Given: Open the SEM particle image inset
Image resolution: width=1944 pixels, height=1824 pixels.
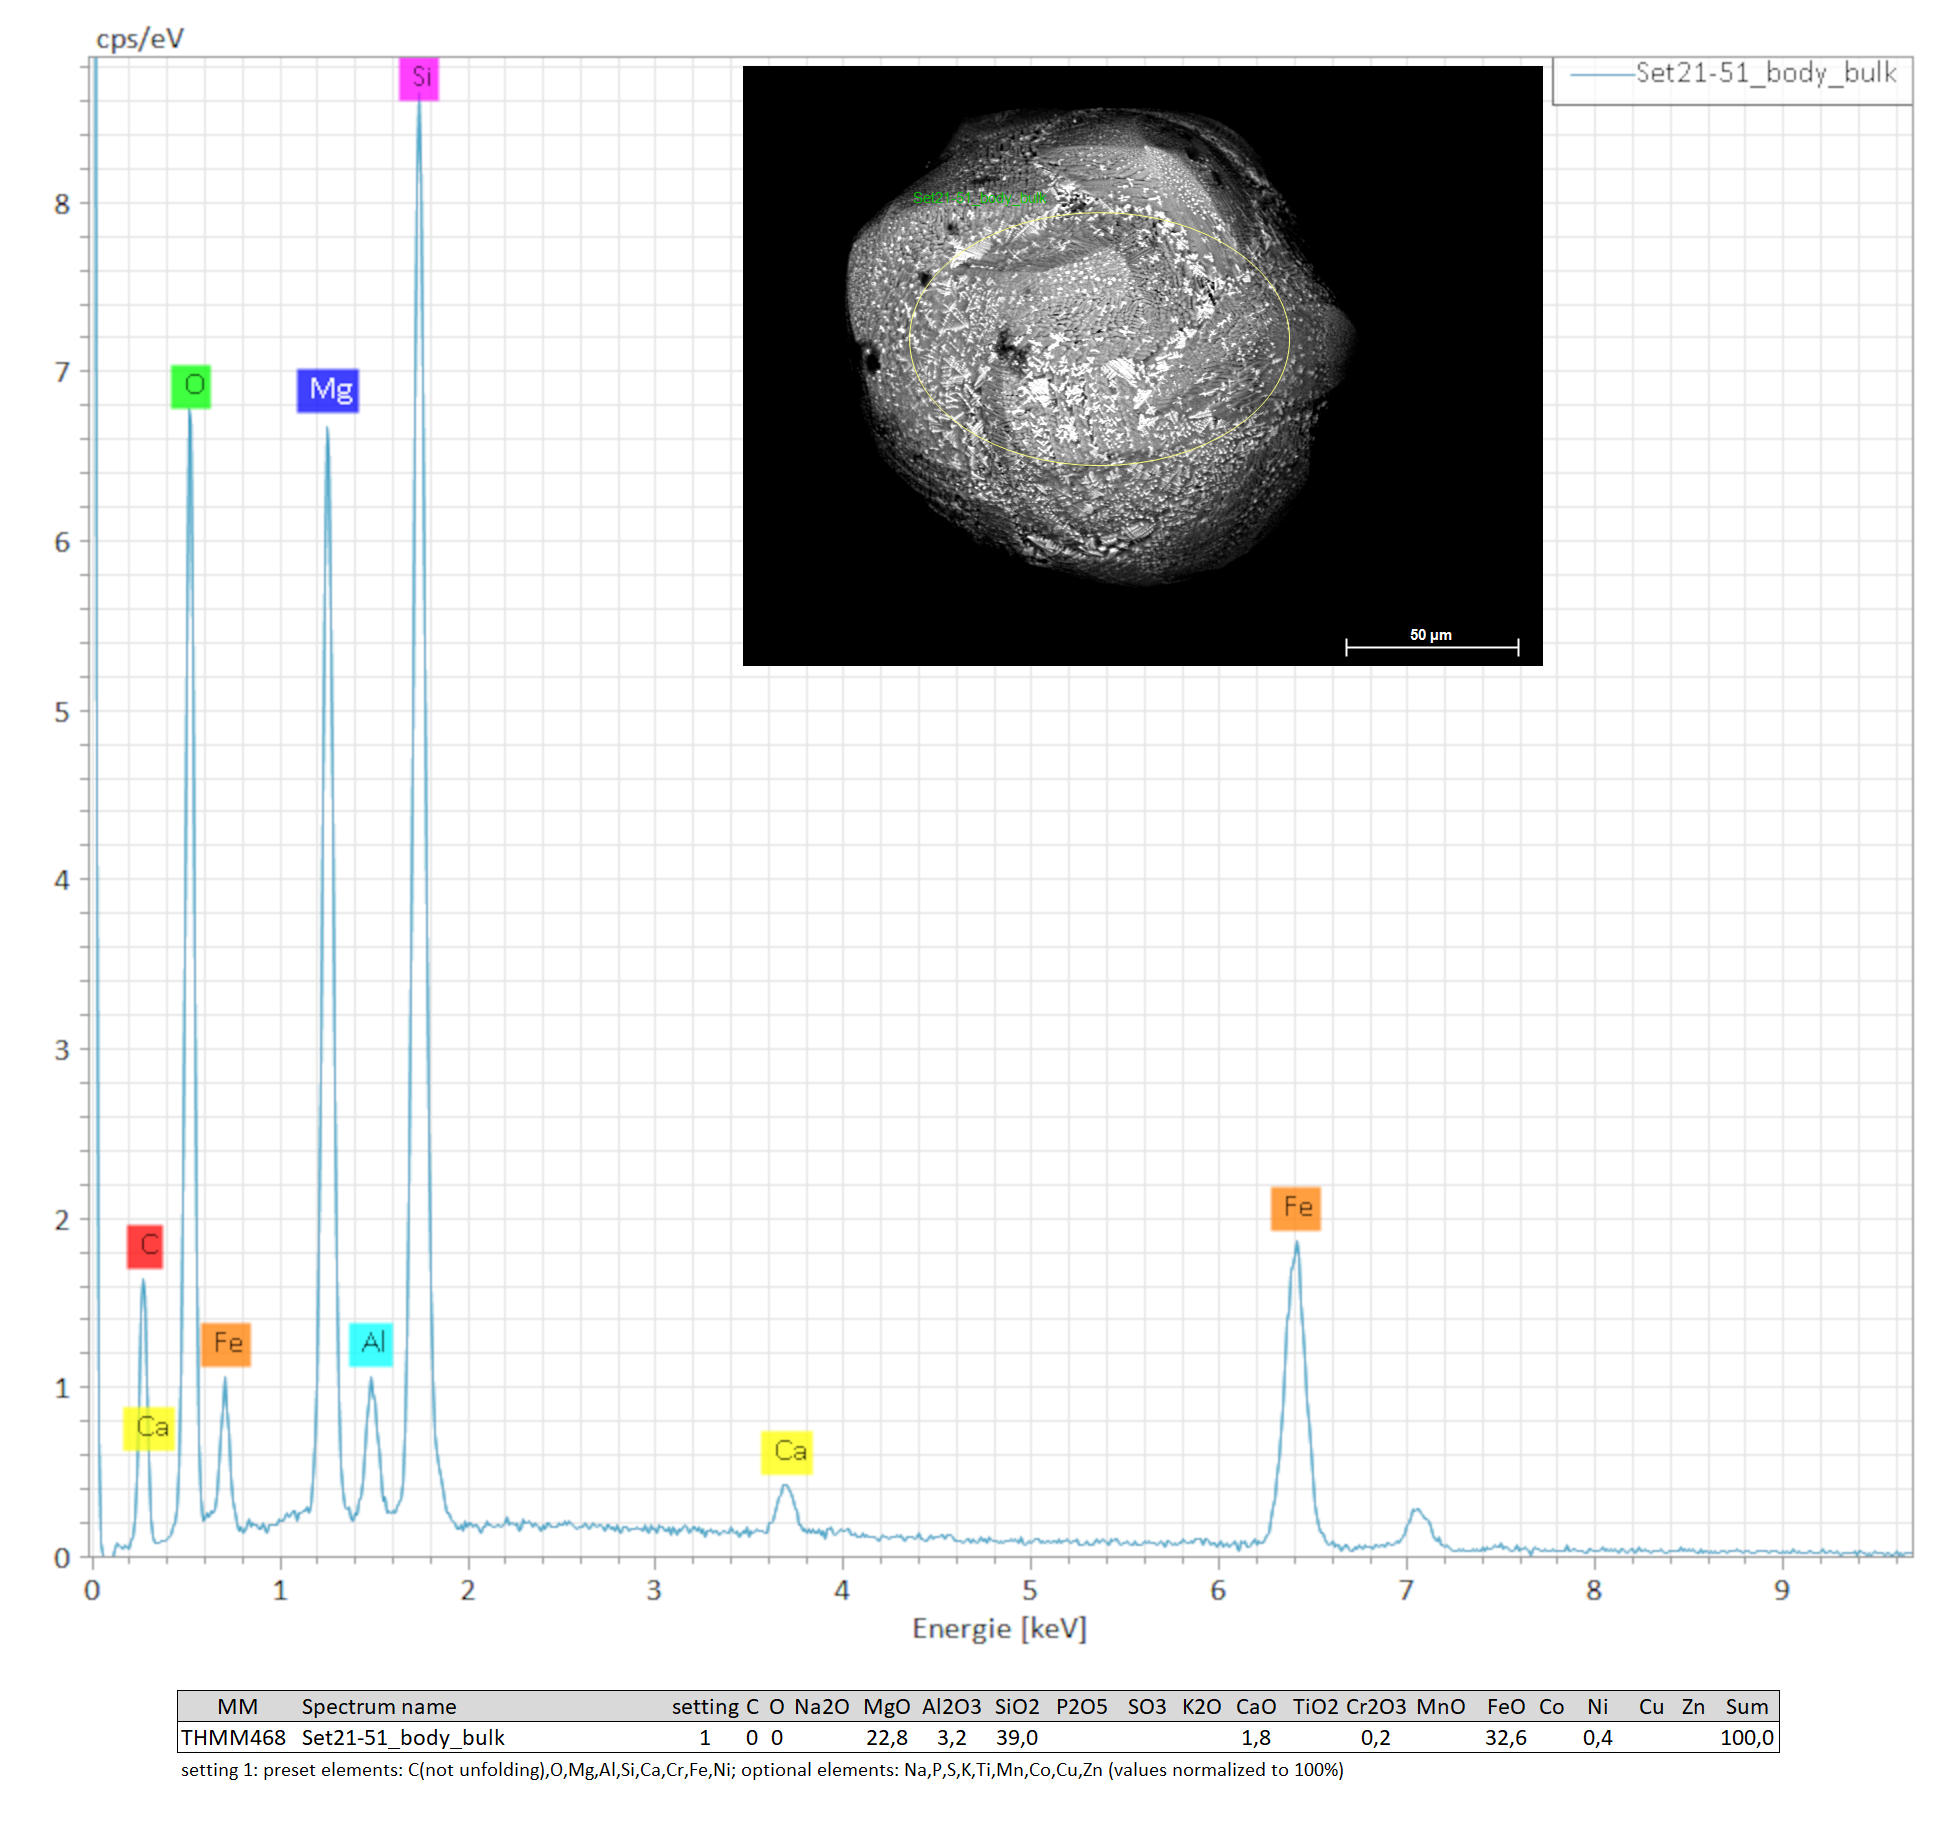Looking at the screenshot, I should pyautogui.click(x=1142, y=365).
